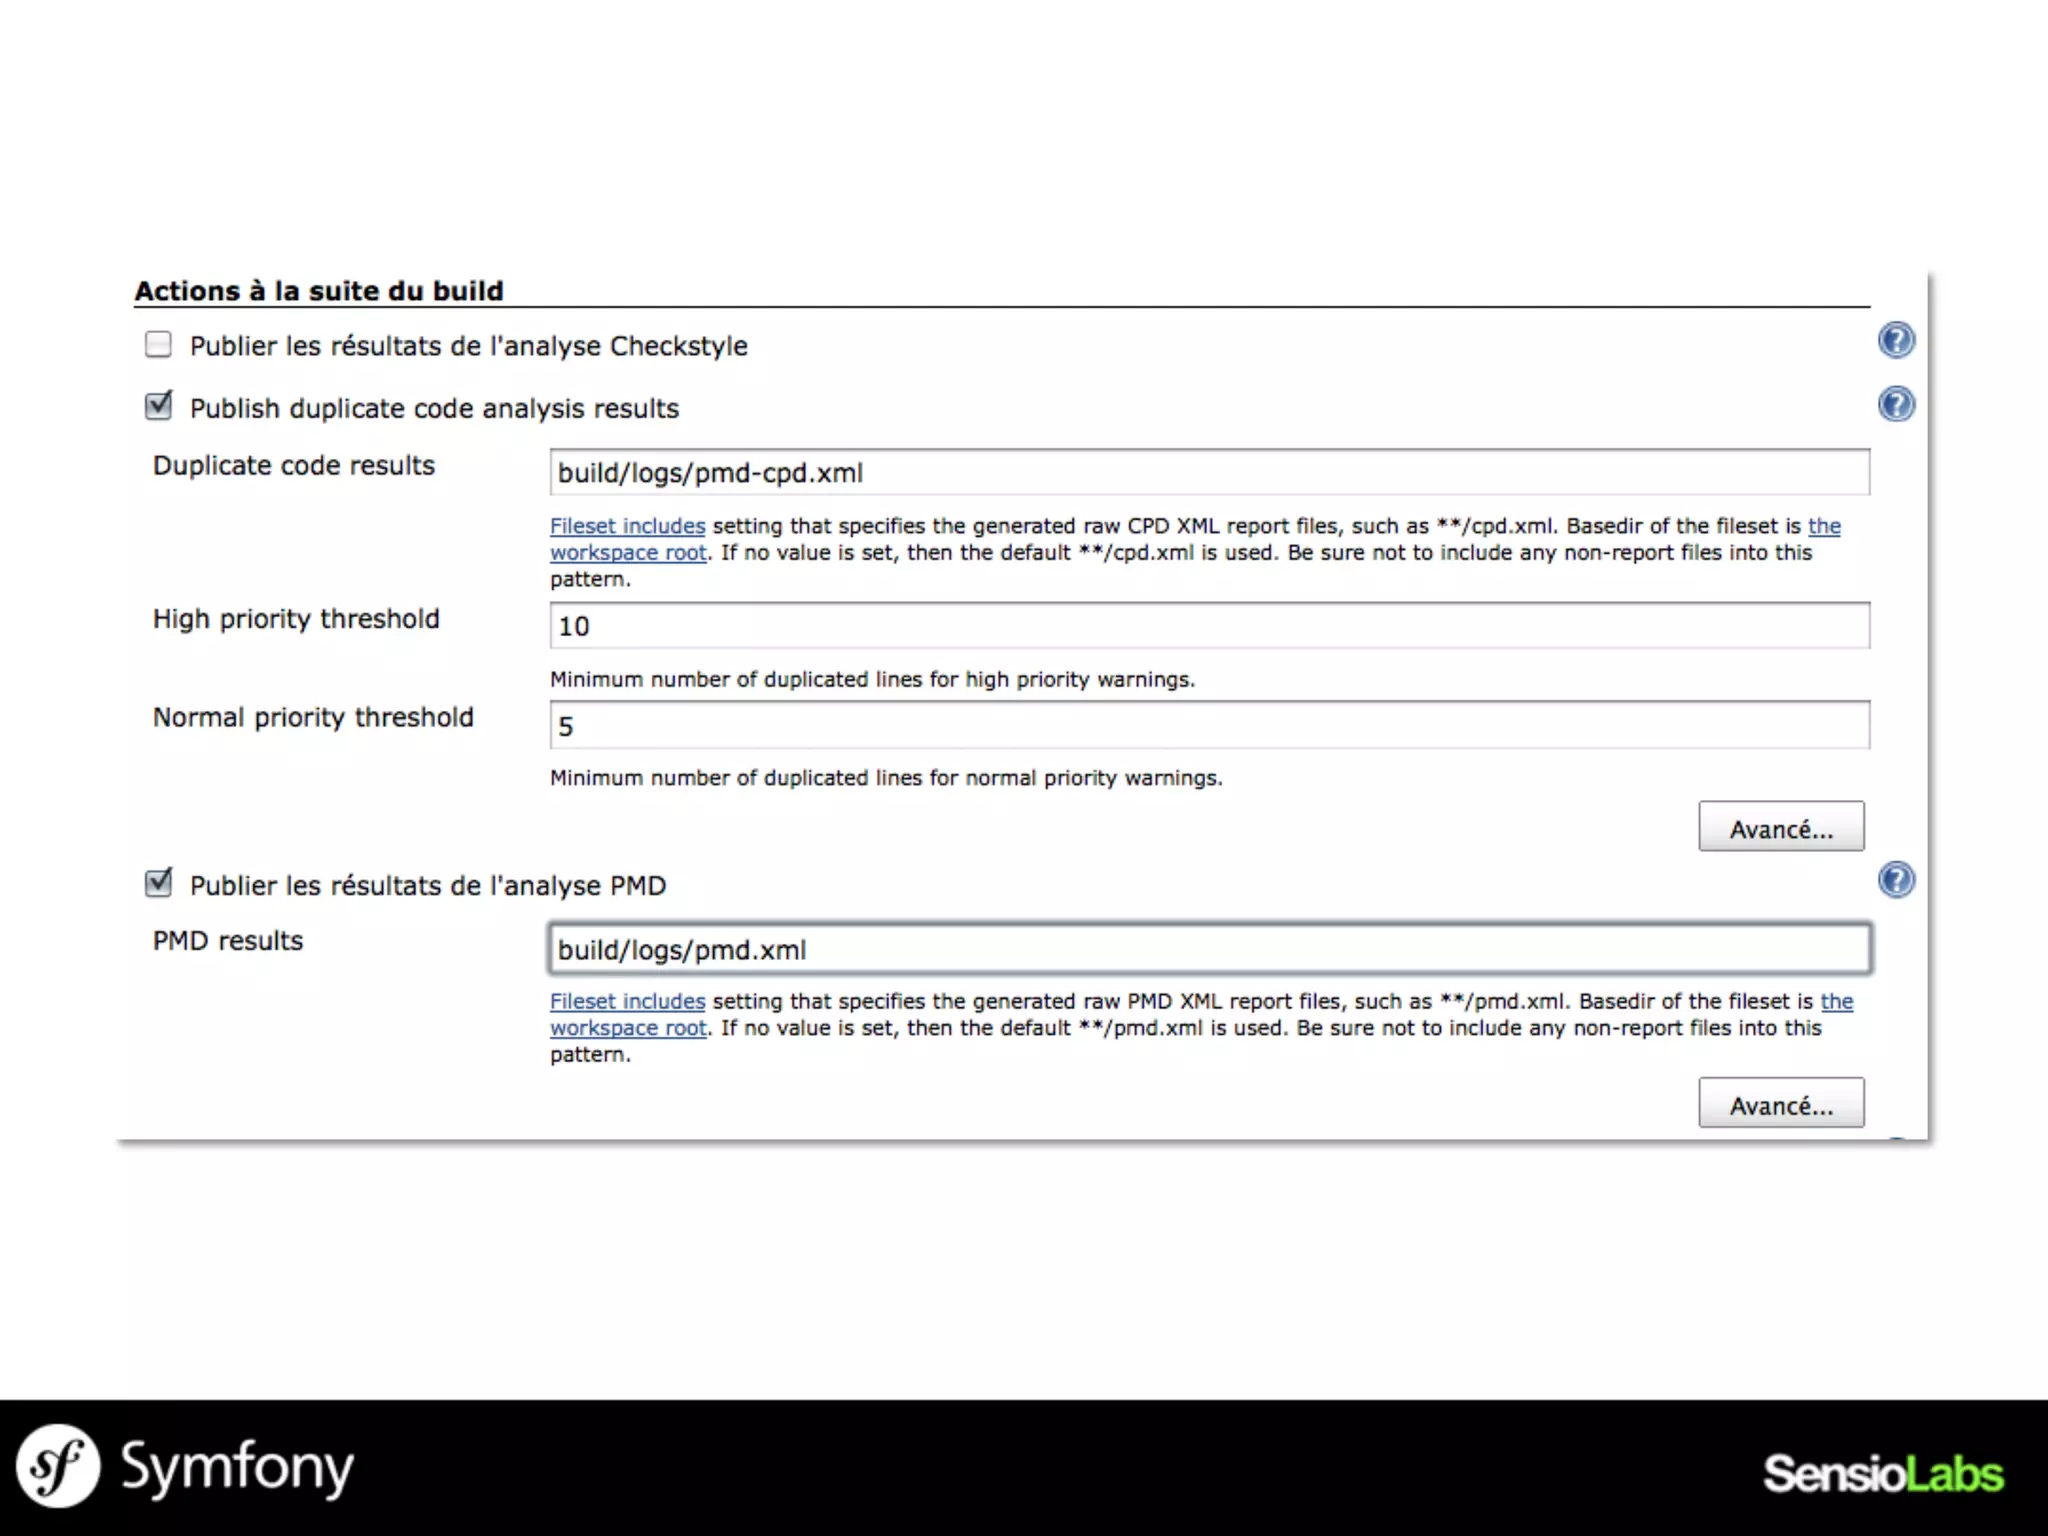The width and height of the screenshot is (2048, 1536).
Task: Follow workspace root link in PMD description
Action: pos(628,1028)
